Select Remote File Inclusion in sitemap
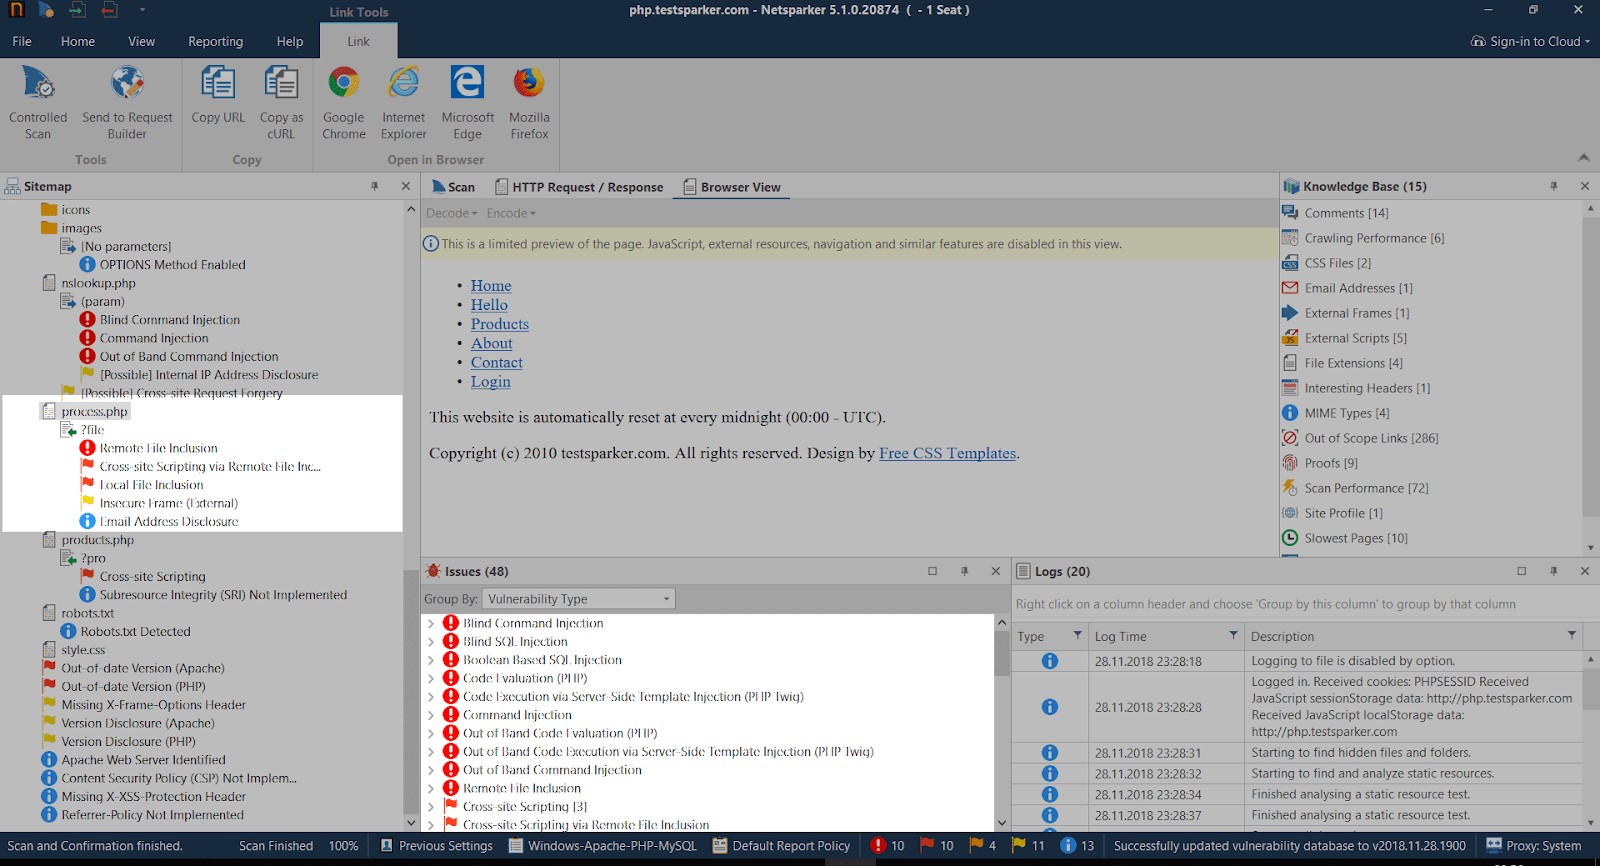 [x=158, y=448]
